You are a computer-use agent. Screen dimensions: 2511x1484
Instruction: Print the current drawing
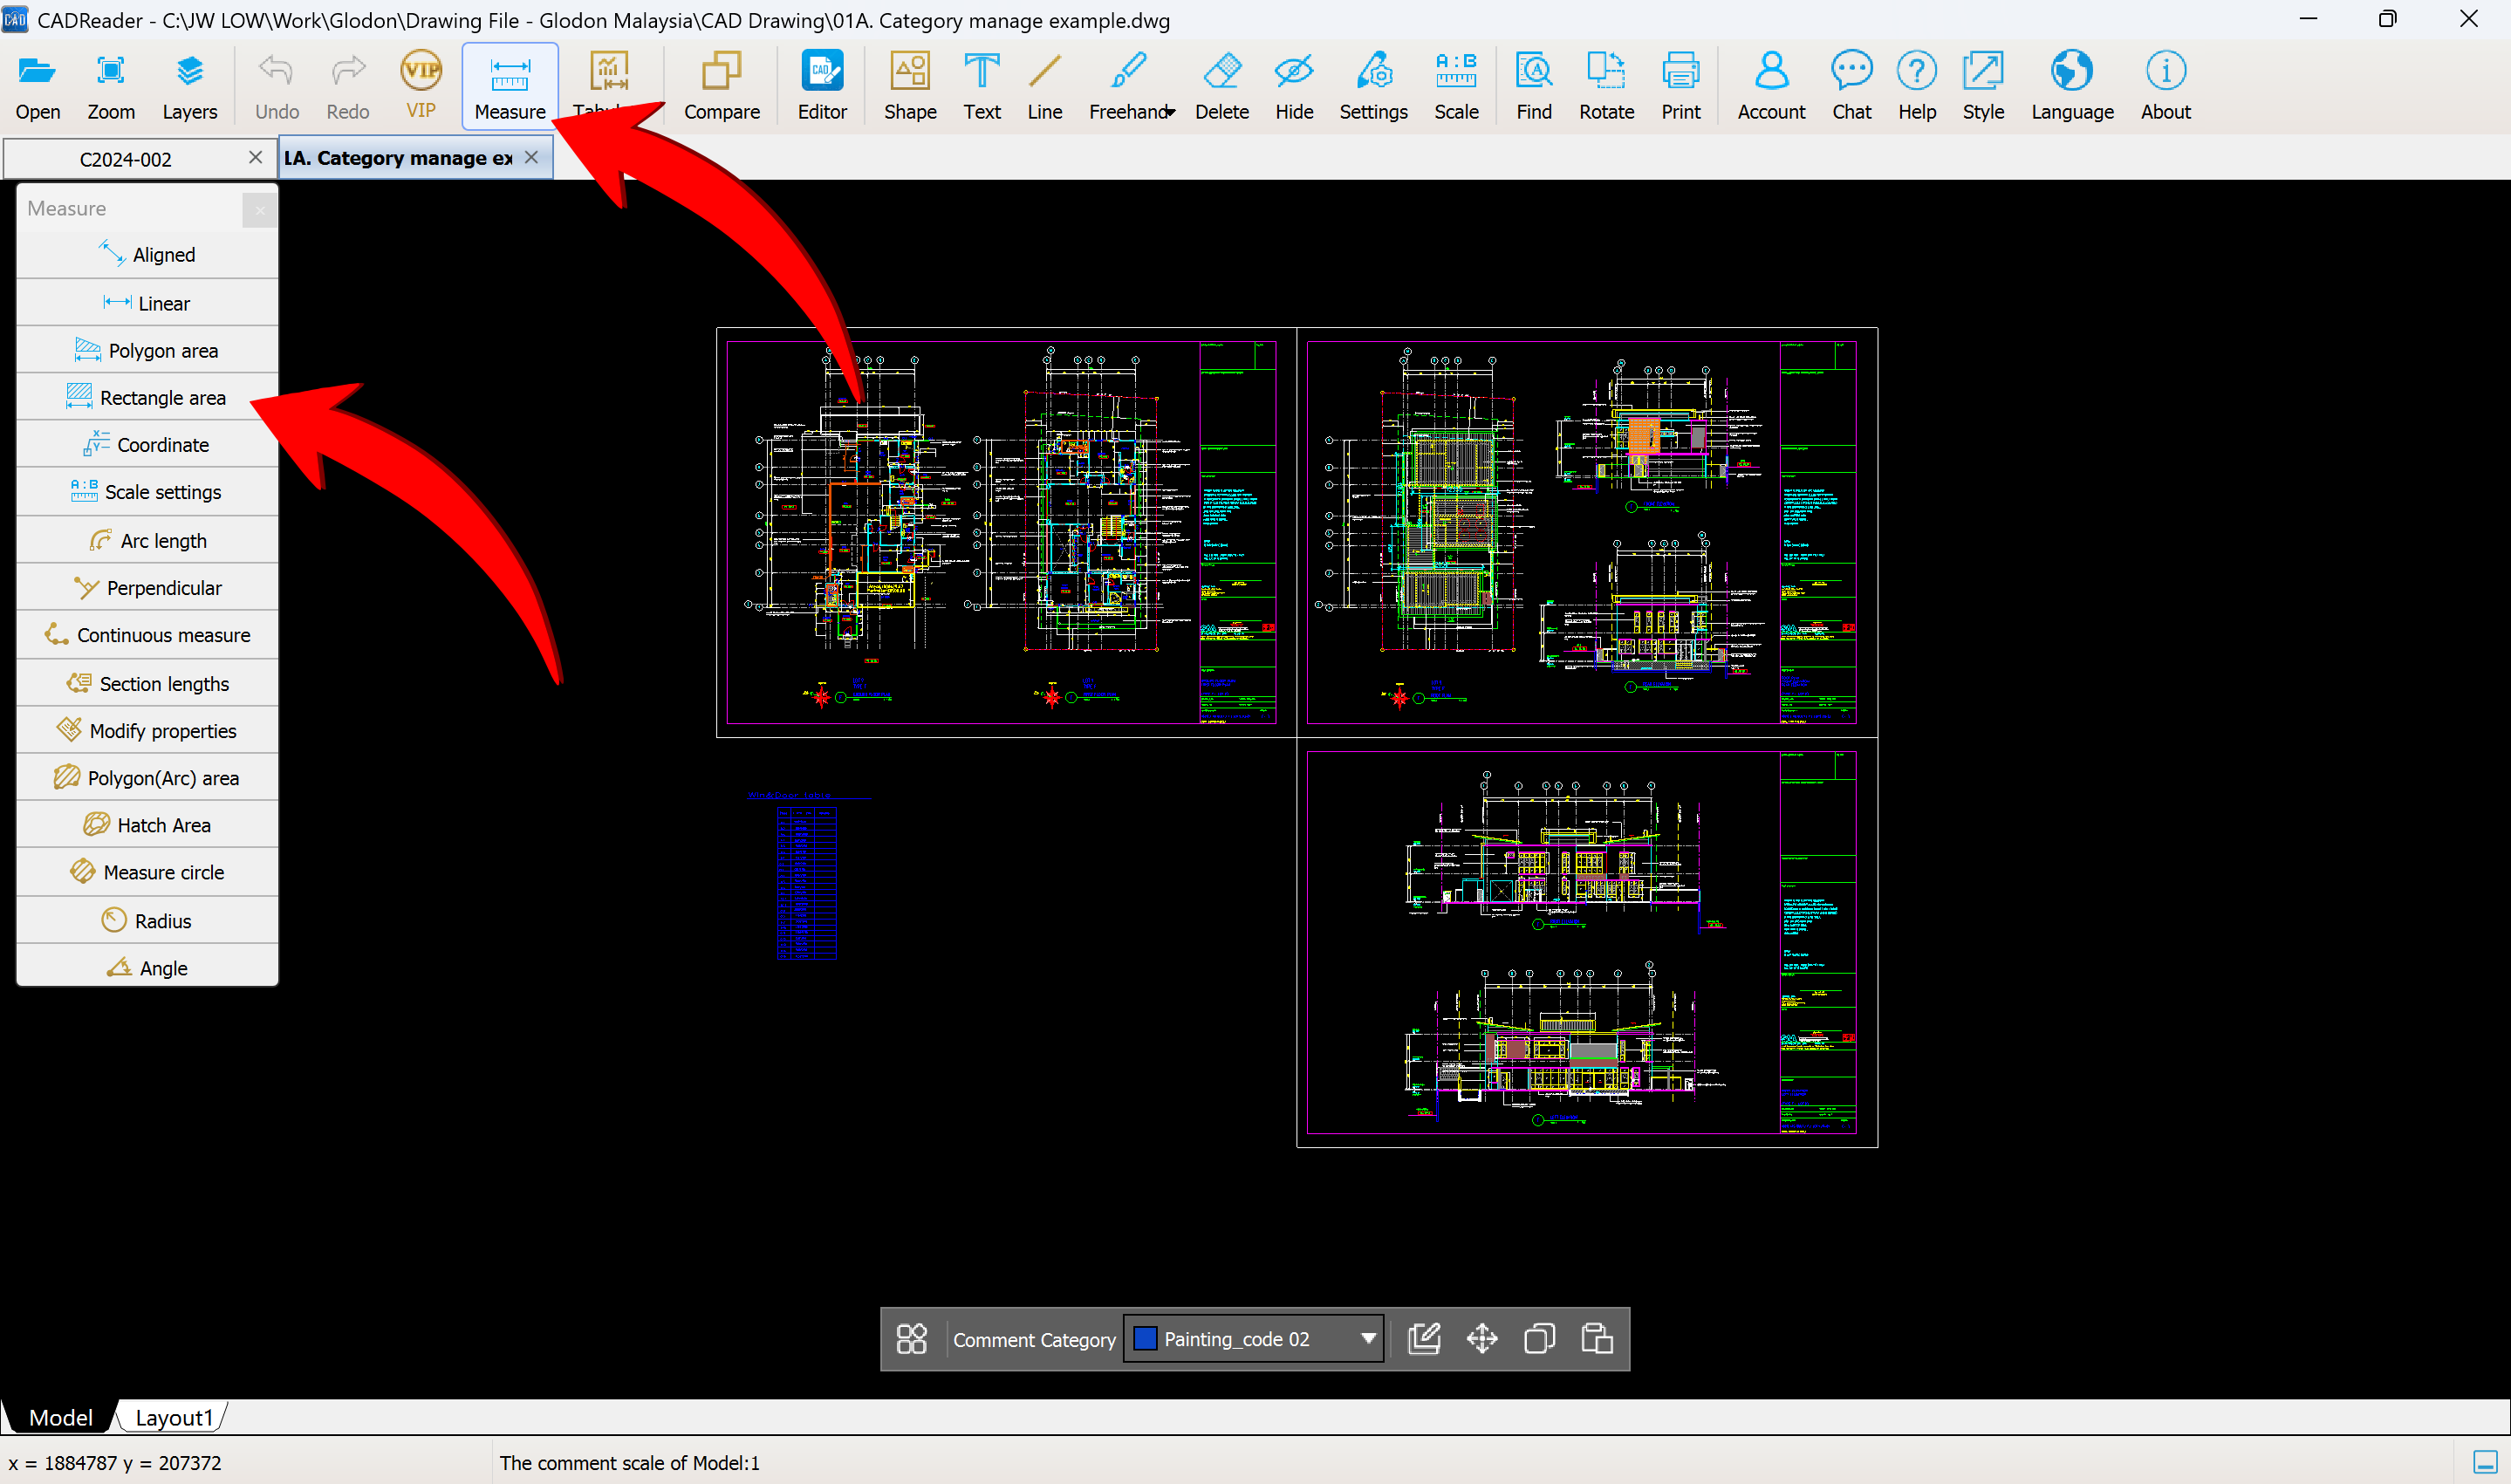point(1681,86)
